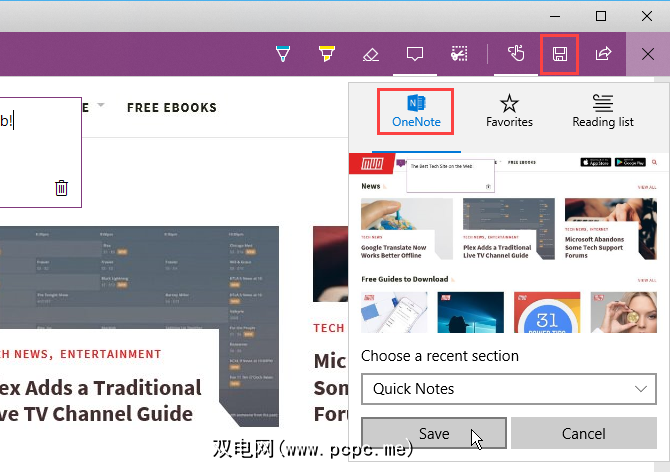This screenshot has height=472, width=670.
Task: Click the TECH NEWS, ENTERTAINMENT category label
Action: pos(80,354)
